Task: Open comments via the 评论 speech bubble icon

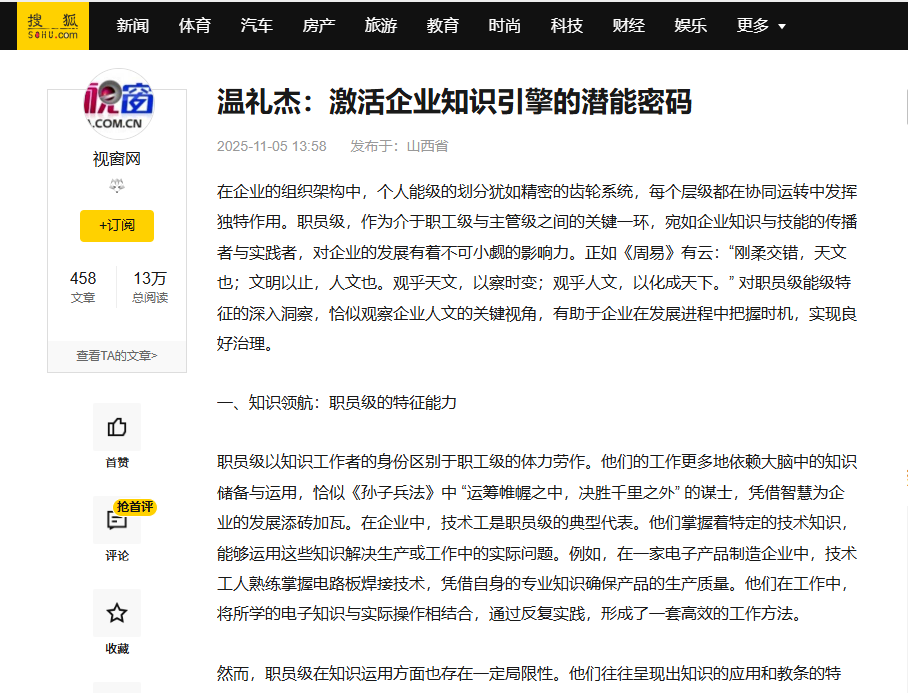Action: click(117, 519)
